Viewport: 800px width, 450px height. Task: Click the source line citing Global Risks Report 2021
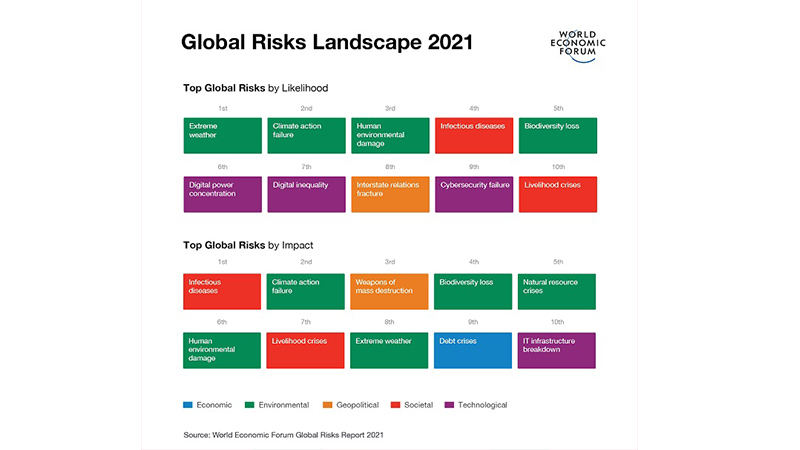[x=284, y=435]
